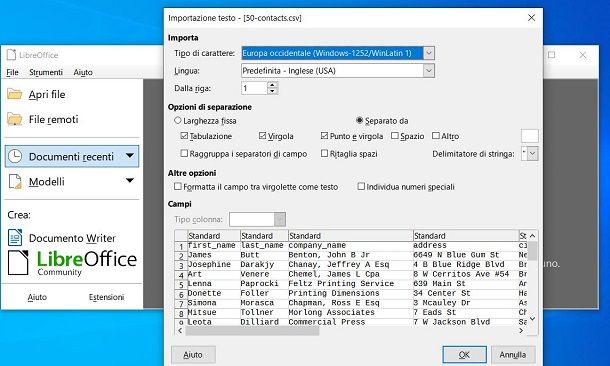Click LibreOffice document icon in title bar
610x366 pixels.
tap(11, 55)
